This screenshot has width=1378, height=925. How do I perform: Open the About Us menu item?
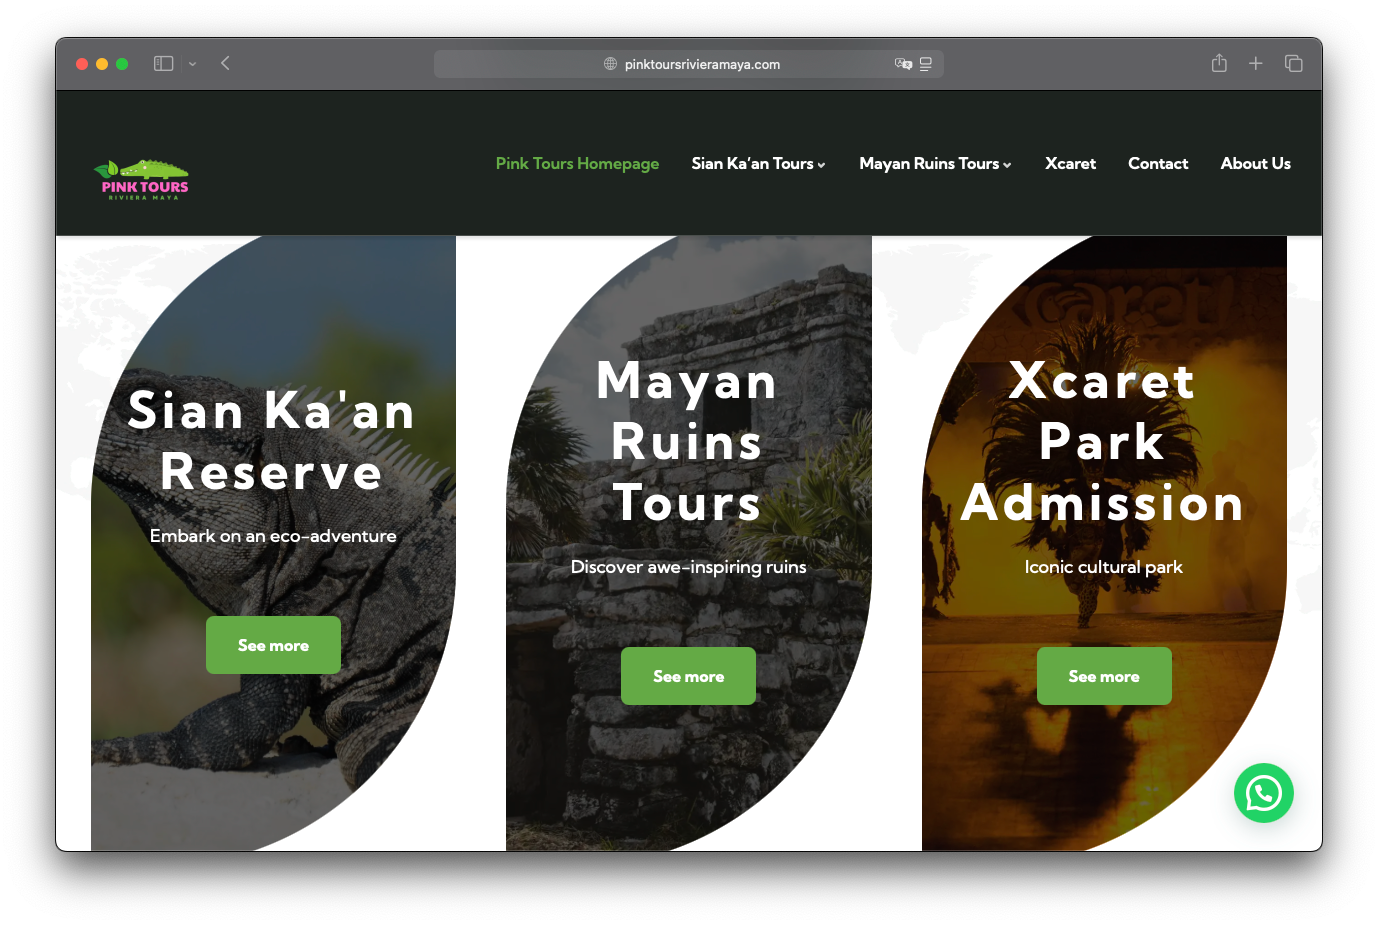click(x=1255, y=163)
